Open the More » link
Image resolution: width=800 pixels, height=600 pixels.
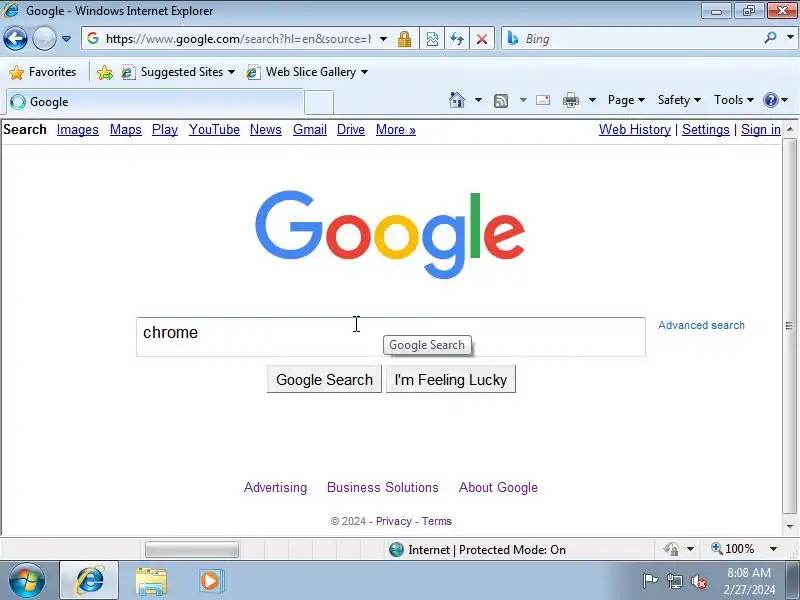(396, 130)
